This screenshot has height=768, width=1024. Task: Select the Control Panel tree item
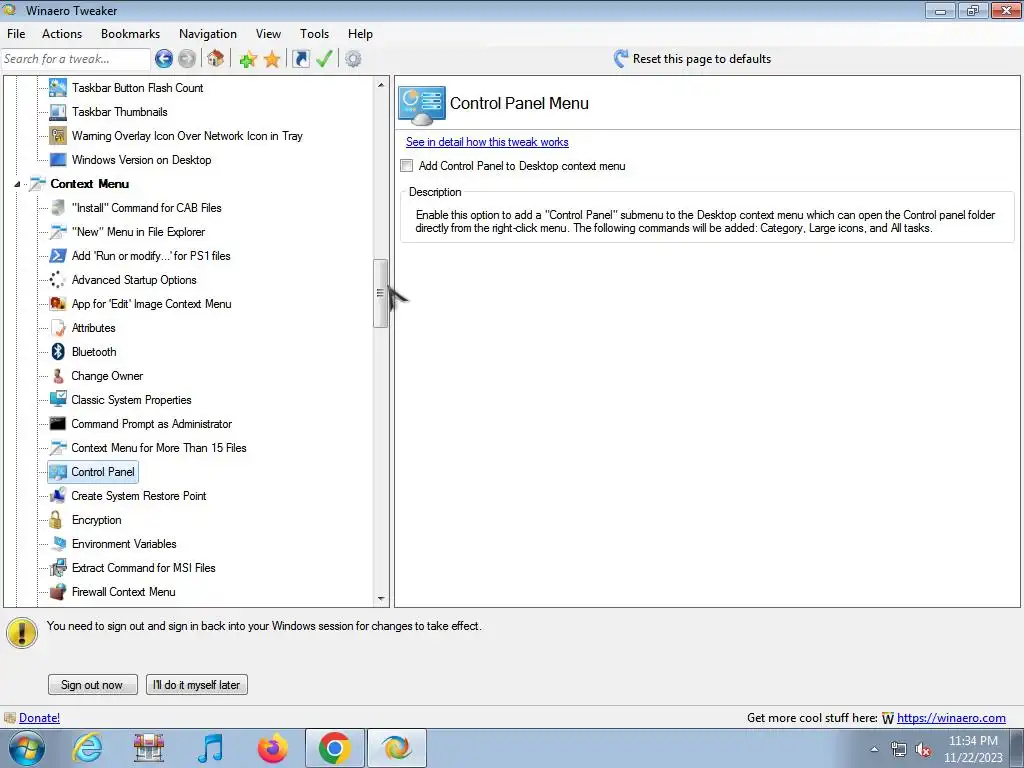103,472
